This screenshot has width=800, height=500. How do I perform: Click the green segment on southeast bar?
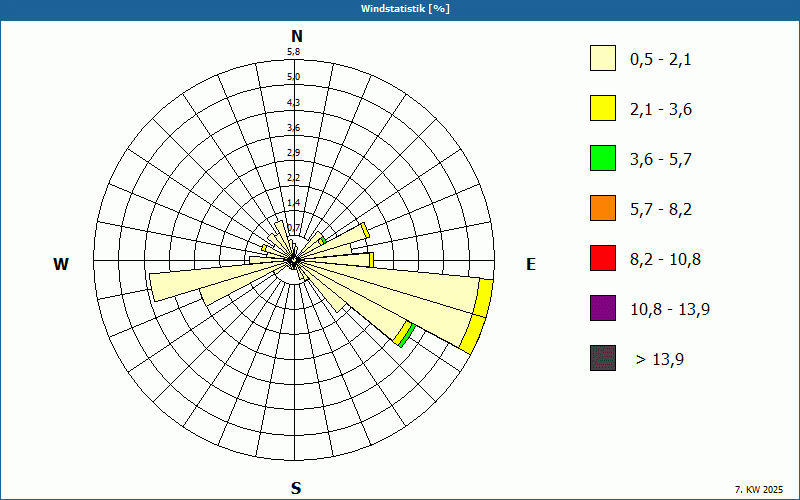(407, 335)
